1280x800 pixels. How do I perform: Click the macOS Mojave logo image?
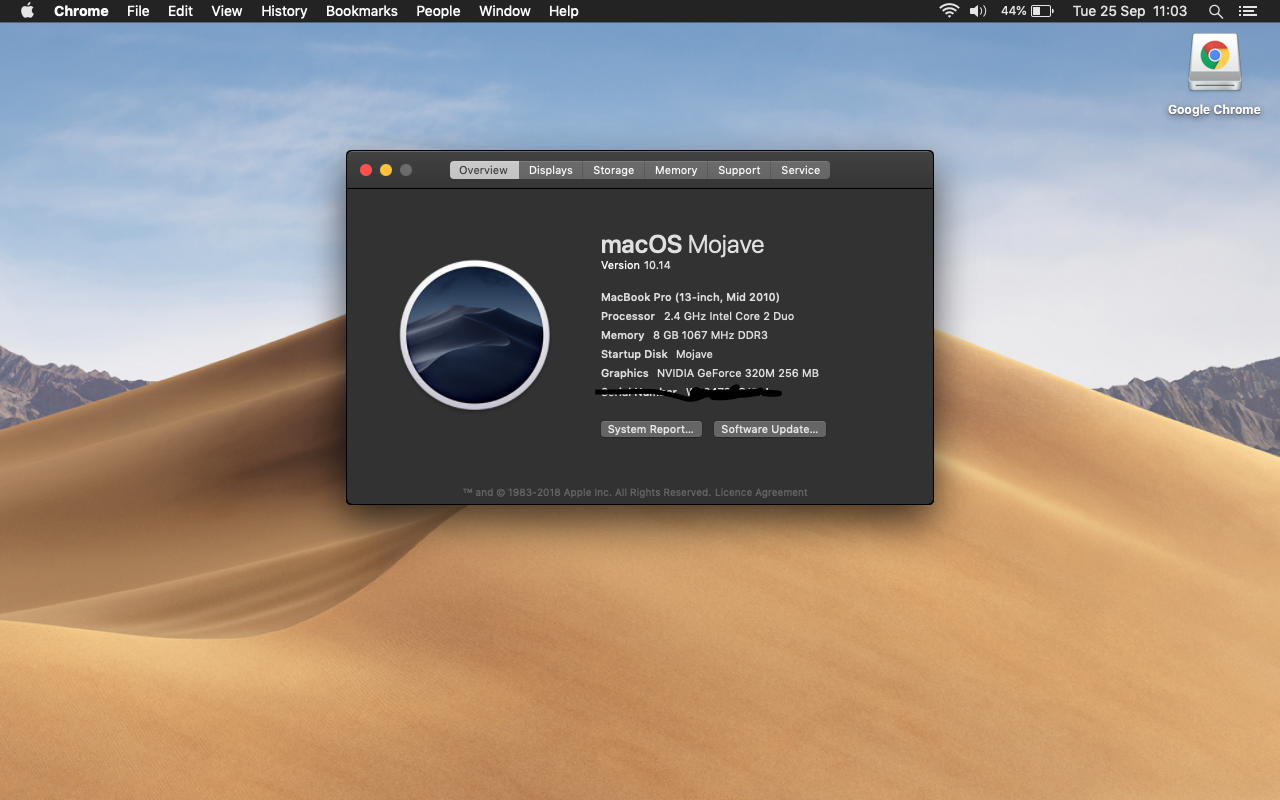pyautogui.click(x=475, y=335)
